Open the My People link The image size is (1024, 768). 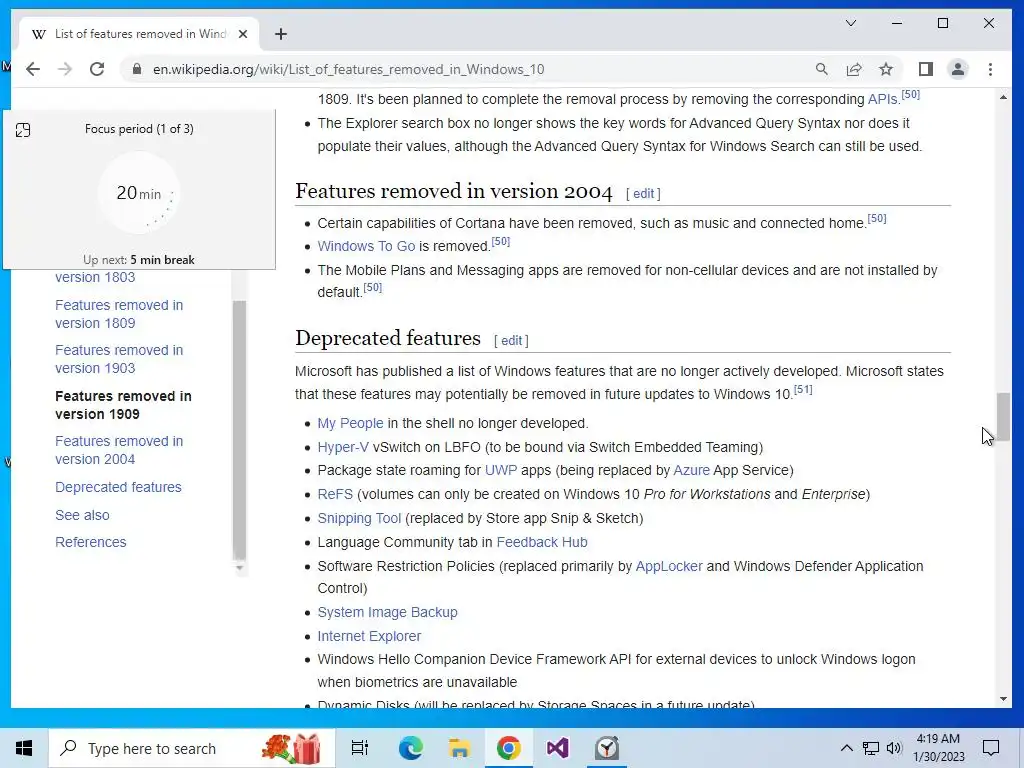tap(350, 423)
